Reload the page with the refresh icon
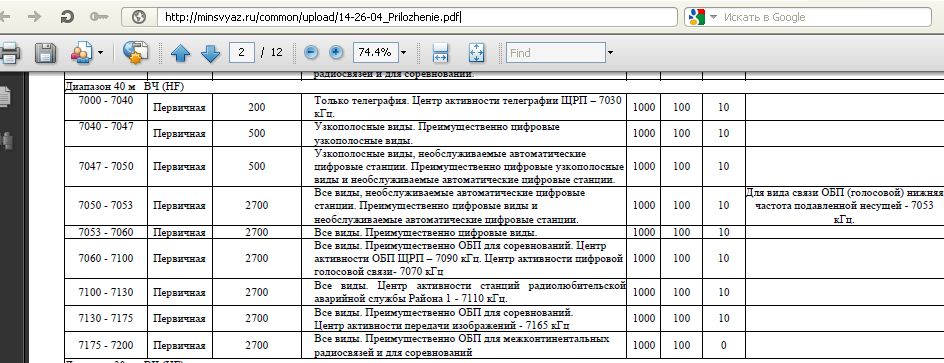 pyautogui.click(x=67, y=17)
